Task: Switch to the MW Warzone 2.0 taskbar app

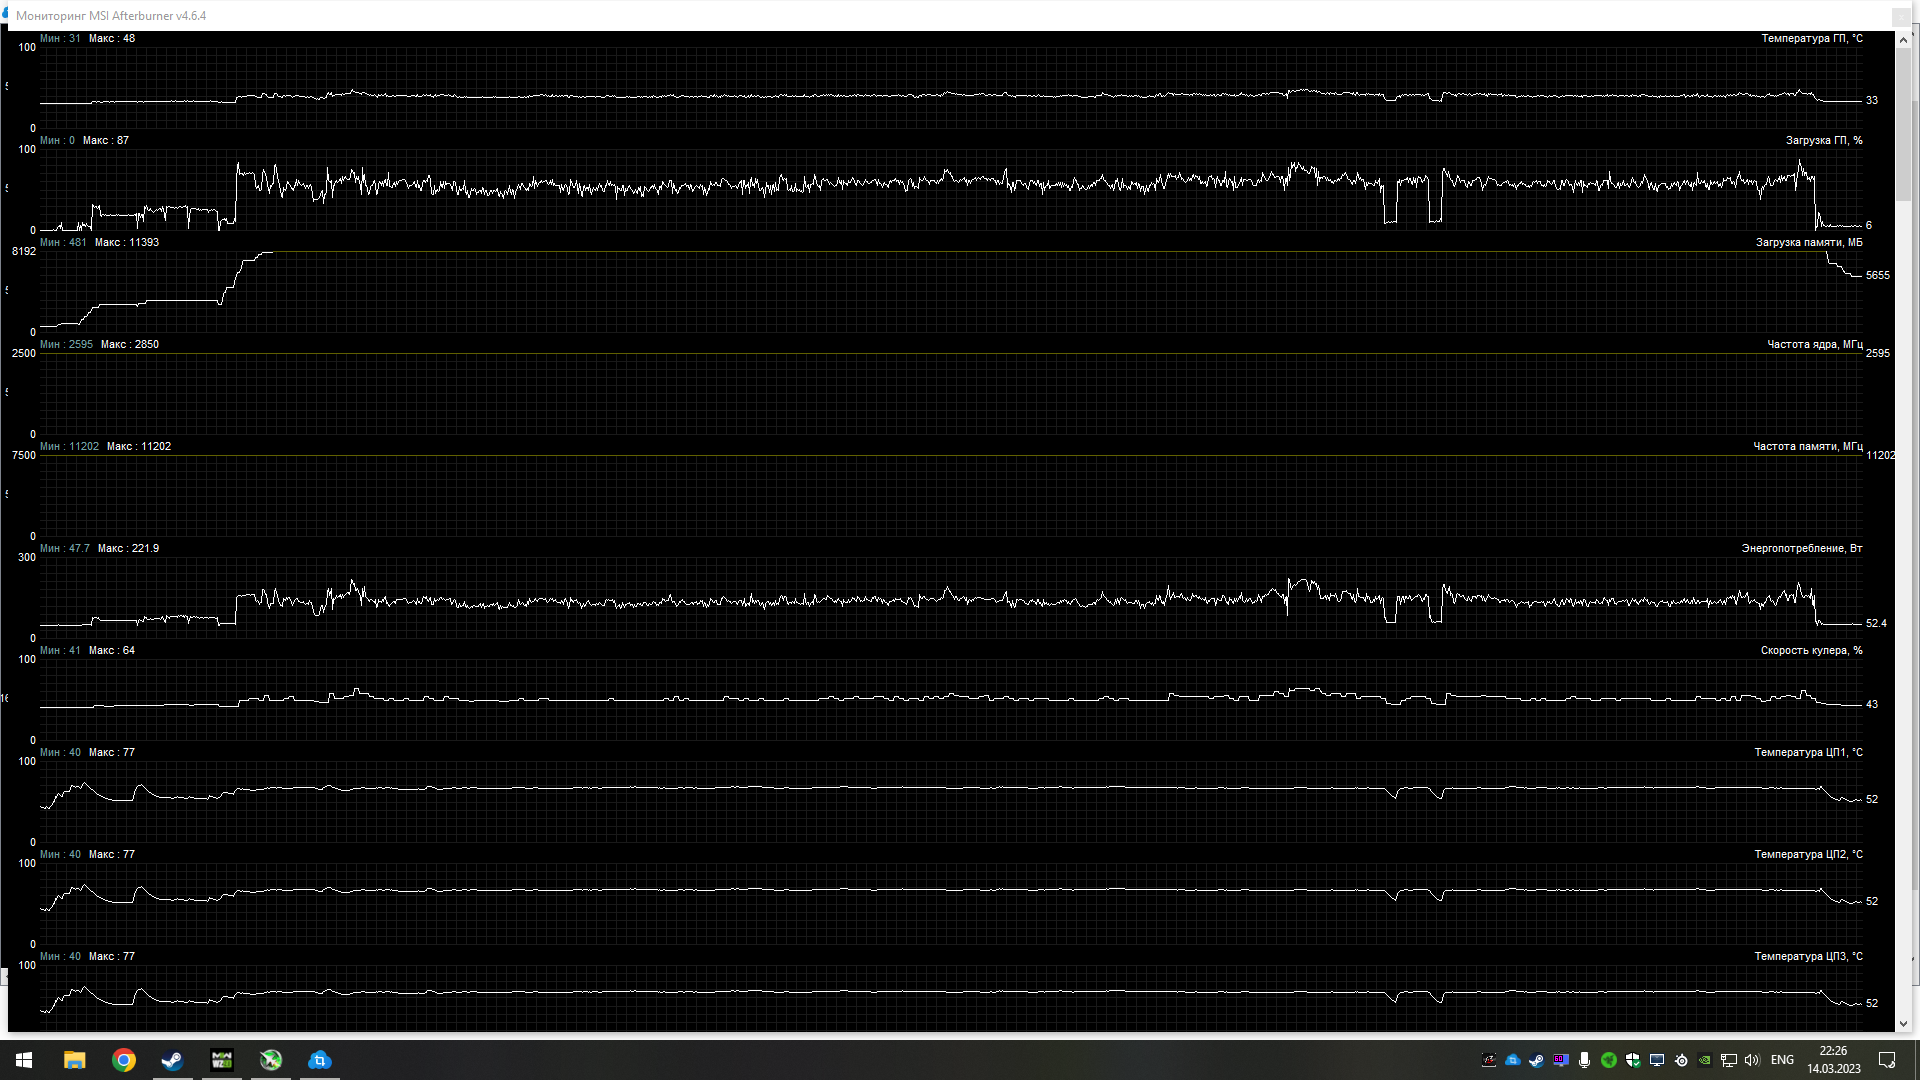Action: click(222, 1060)
